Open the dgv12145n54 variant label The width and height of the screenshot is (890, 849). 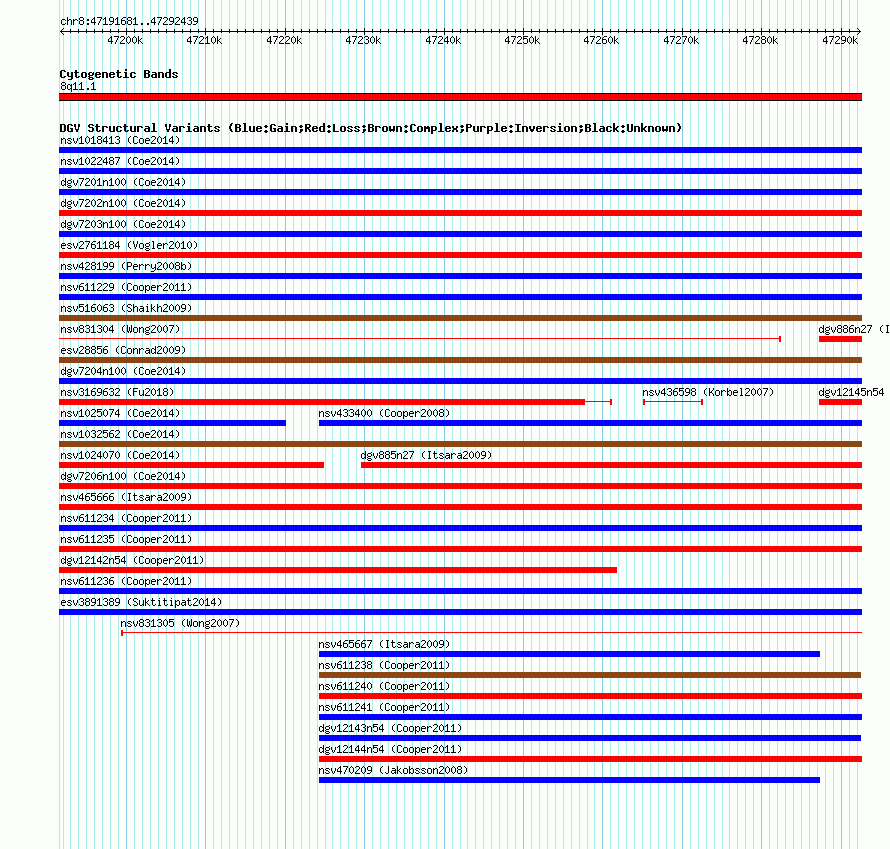(851, 392)
